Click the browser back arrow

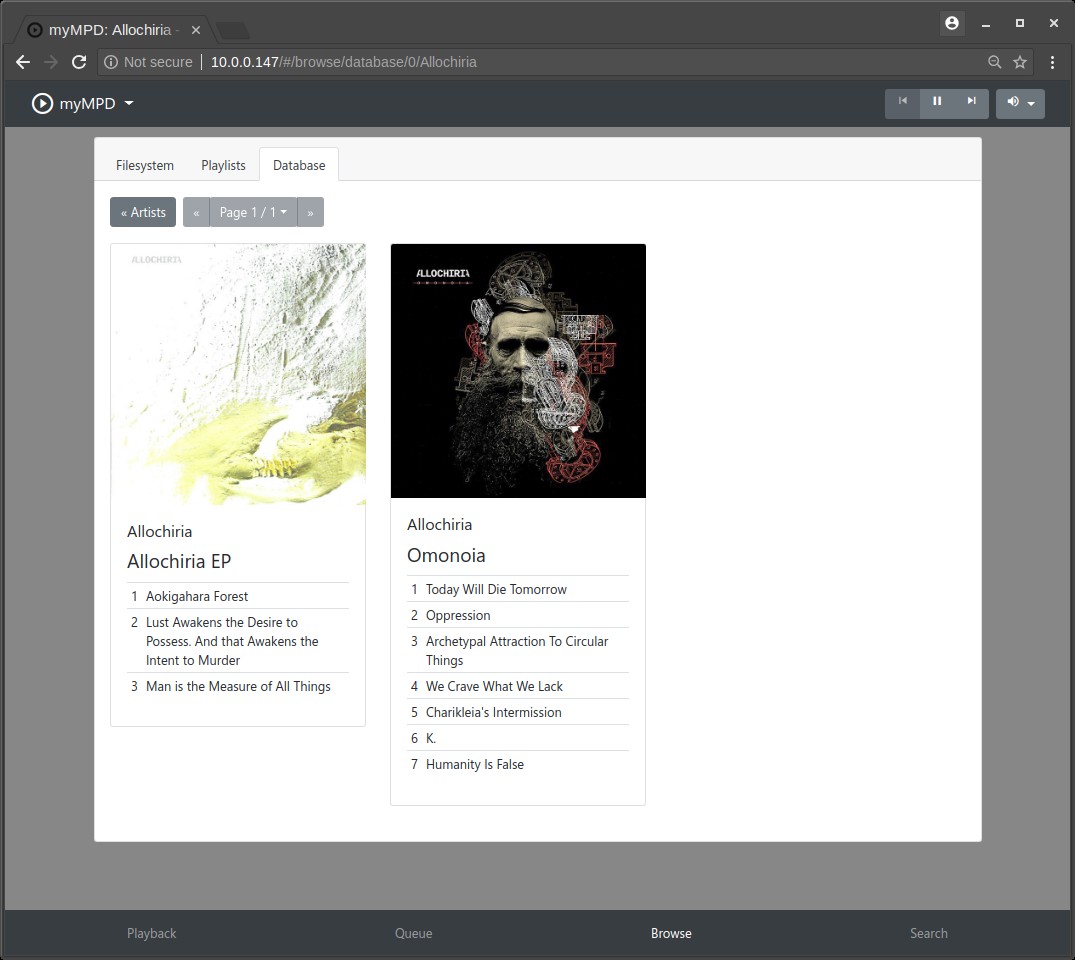click(23, 62)
